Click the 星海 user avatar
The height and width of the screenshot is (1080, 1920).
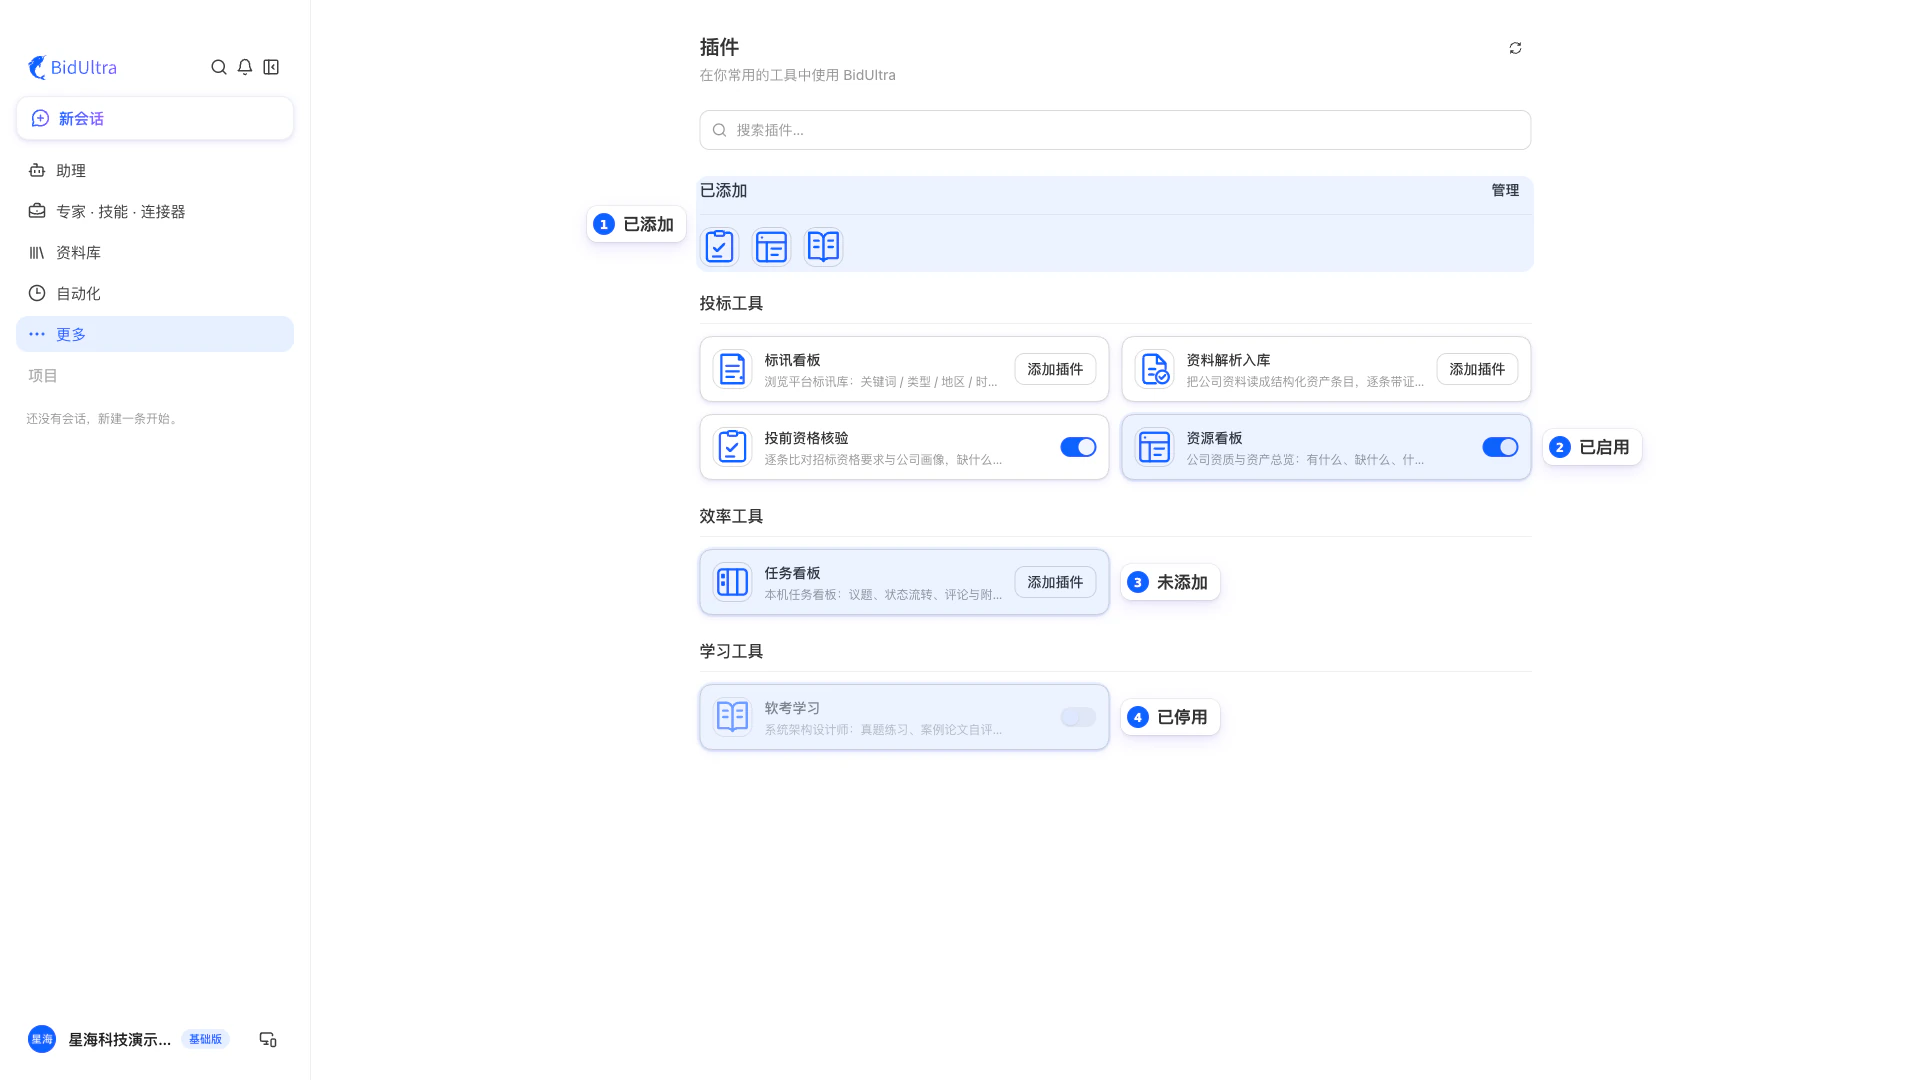coord(42,1040)
